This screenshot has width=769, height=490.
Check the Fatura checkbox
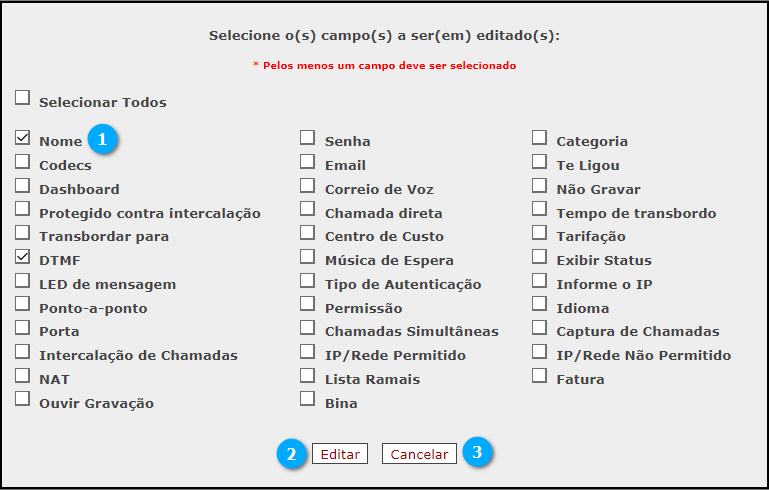539,376
